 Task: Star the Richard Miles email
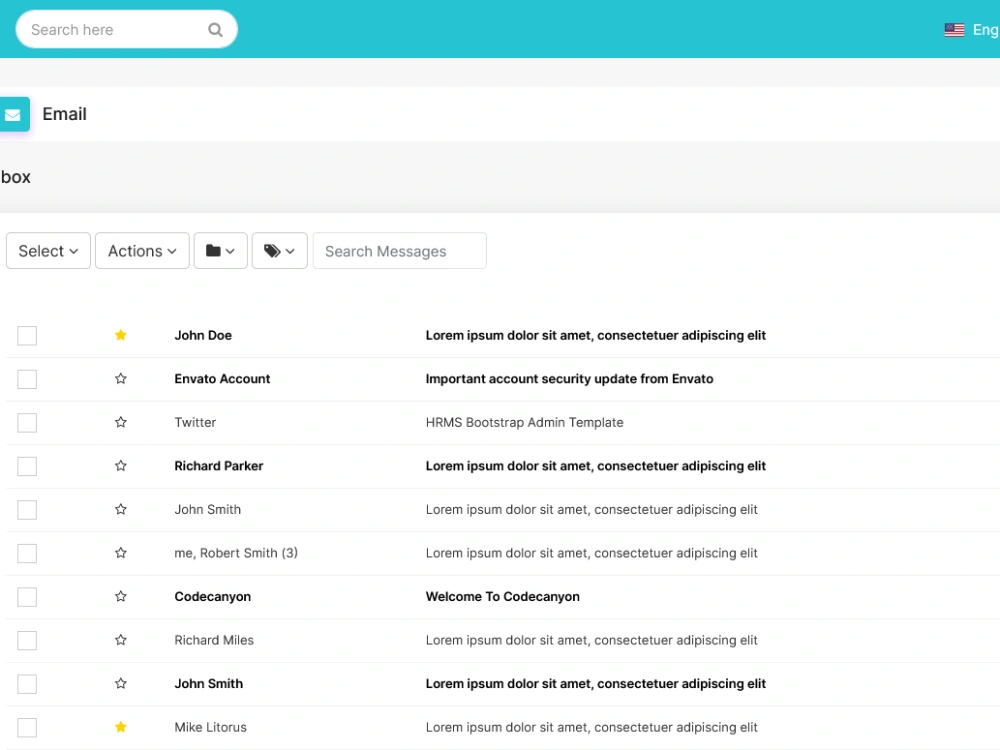point(121,640)
